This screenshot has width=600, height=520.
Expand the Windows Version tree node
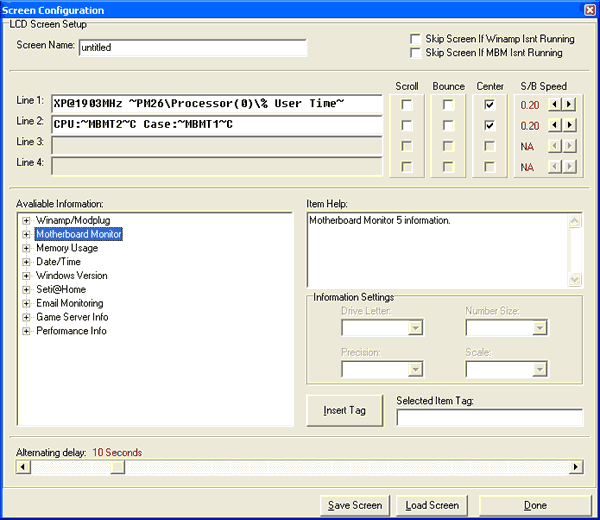[x=26, y=276]
